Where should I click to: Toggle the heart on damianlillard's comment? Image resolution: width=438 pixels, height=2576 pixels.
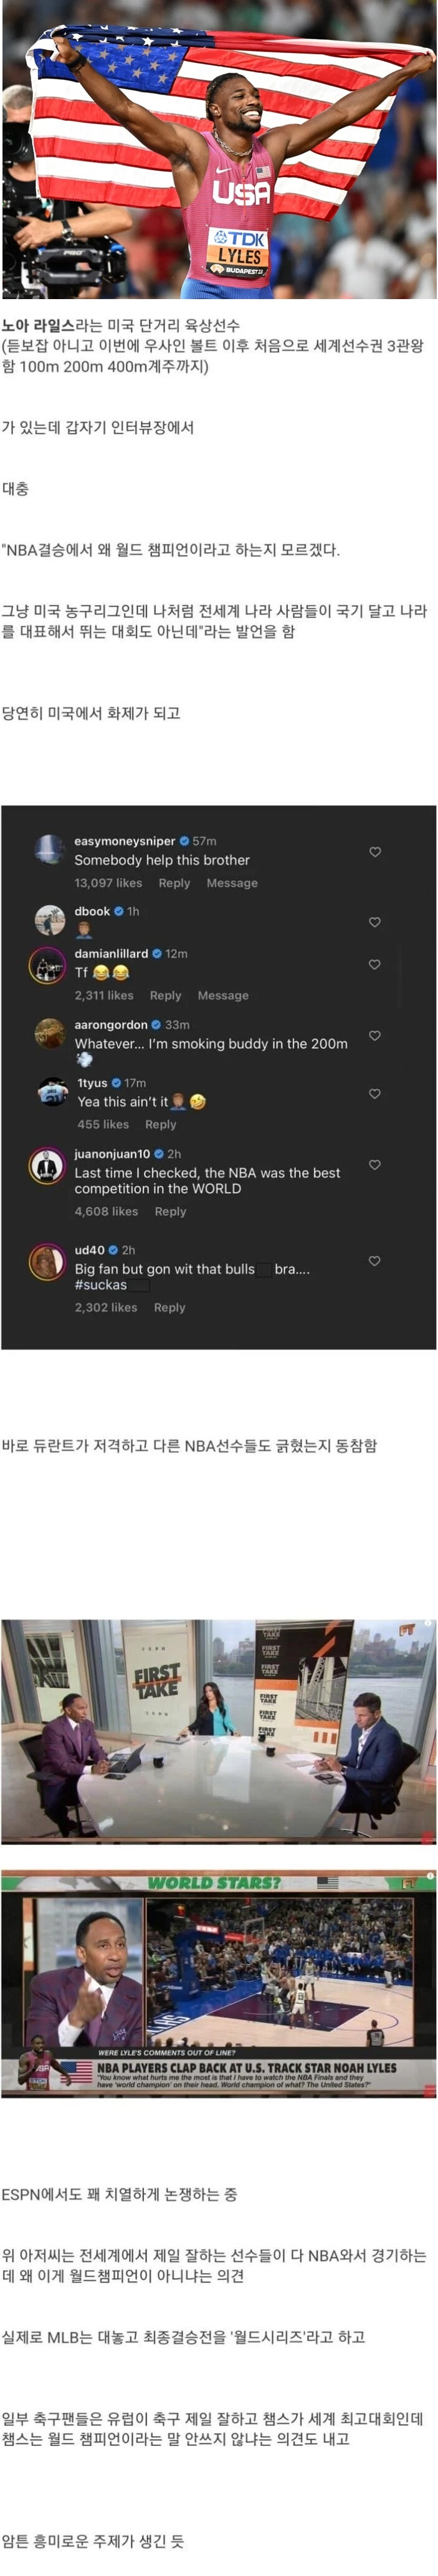click(375, 964)
